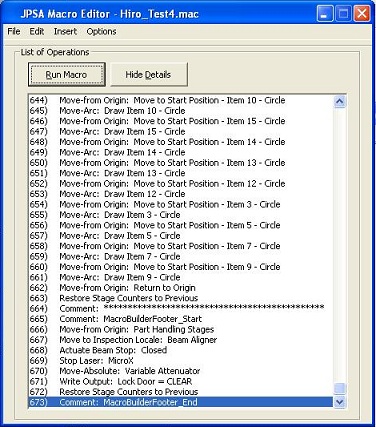Open the File menu
This screenshot has height=427, width=376.
point(14,31)
